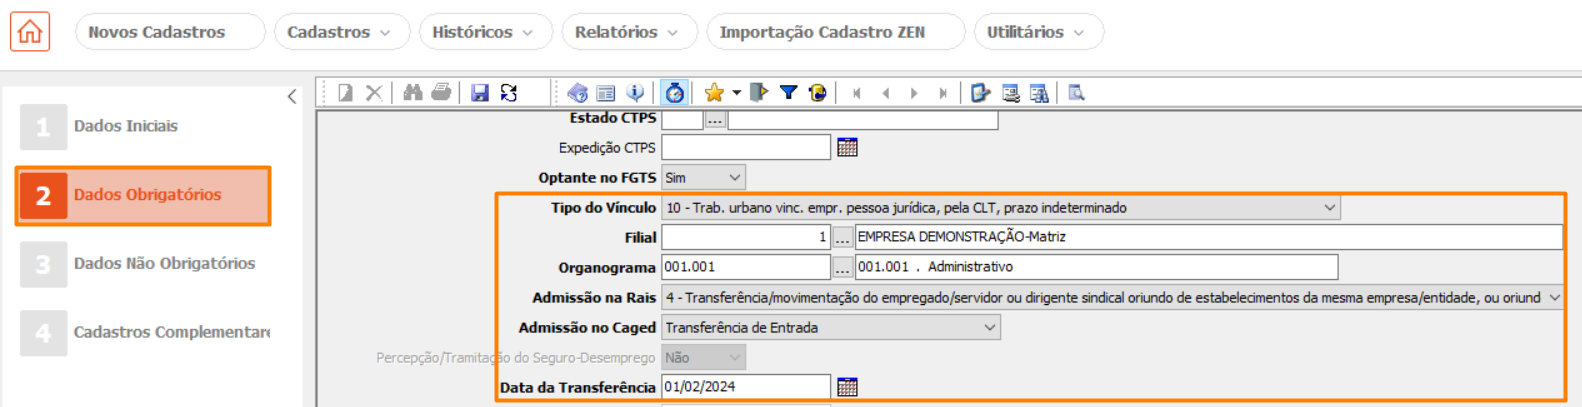The height and width of the screenshot is (407, 1582).
Task: Open the disabled Seguro-Desemprego dropdown
Action: tap(703, 357)
